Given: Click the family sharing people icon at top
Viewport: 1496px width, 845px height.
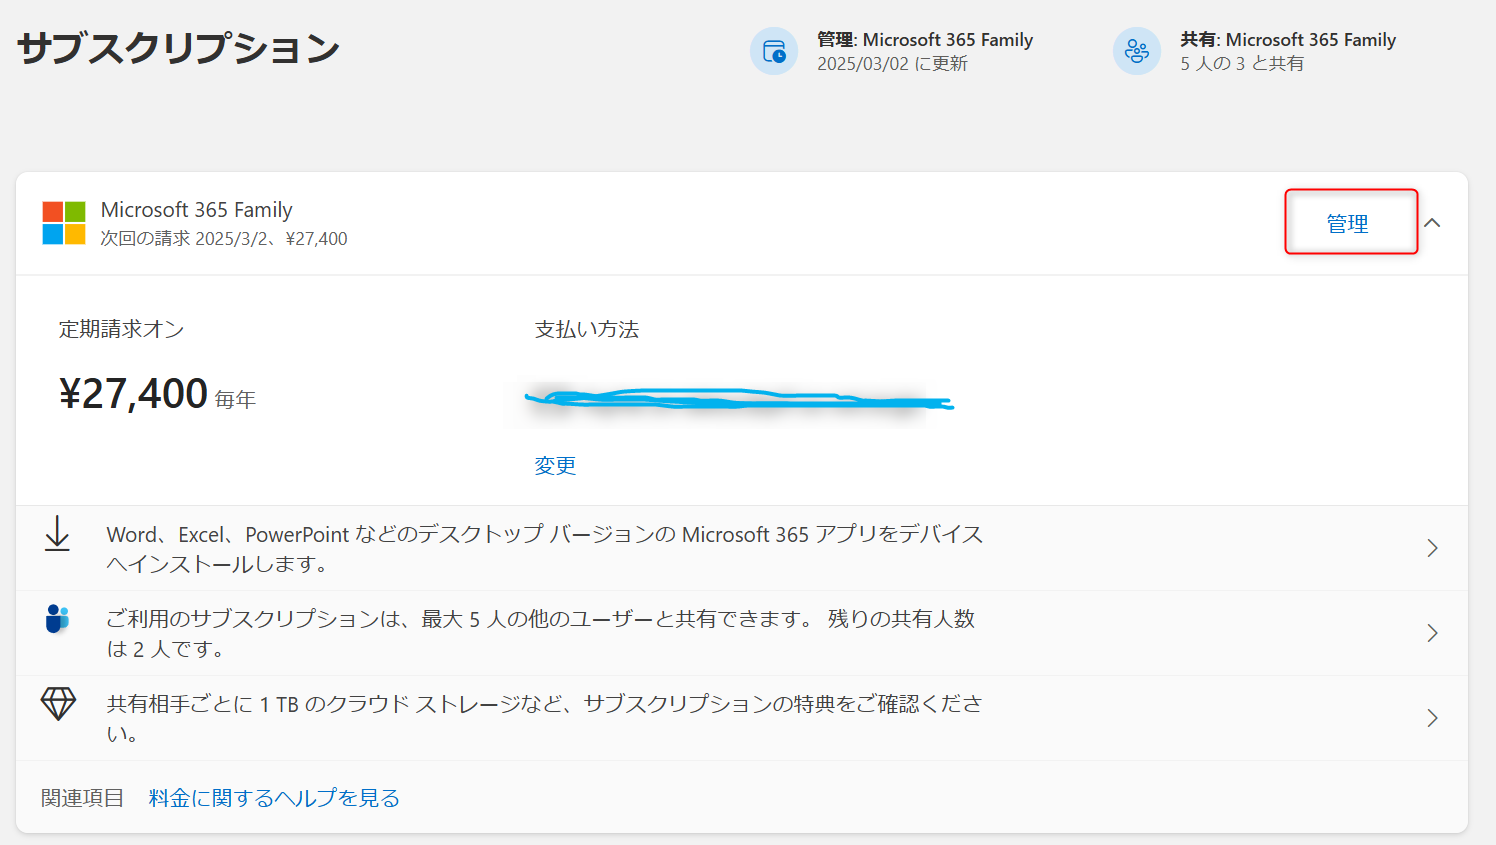Looking at the screenshot, I should click(1137, 51).
